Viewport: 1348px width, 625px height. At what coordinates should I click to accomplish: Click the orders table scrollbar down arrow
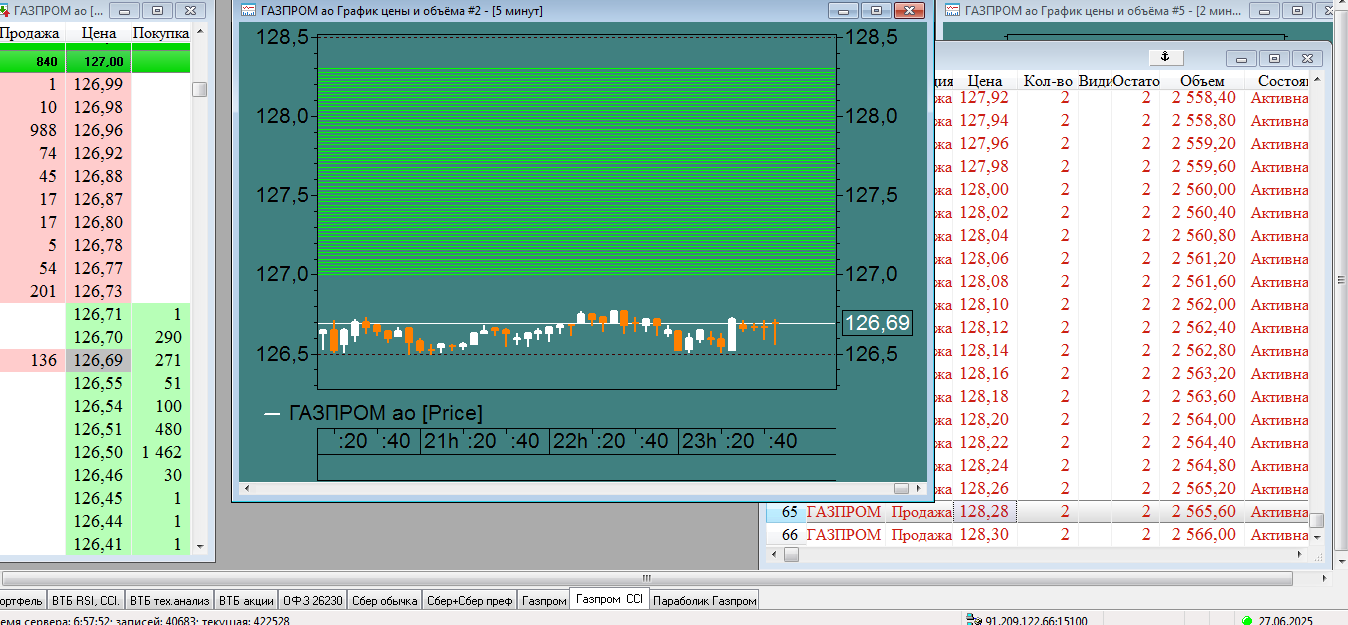coord(1317,537)
